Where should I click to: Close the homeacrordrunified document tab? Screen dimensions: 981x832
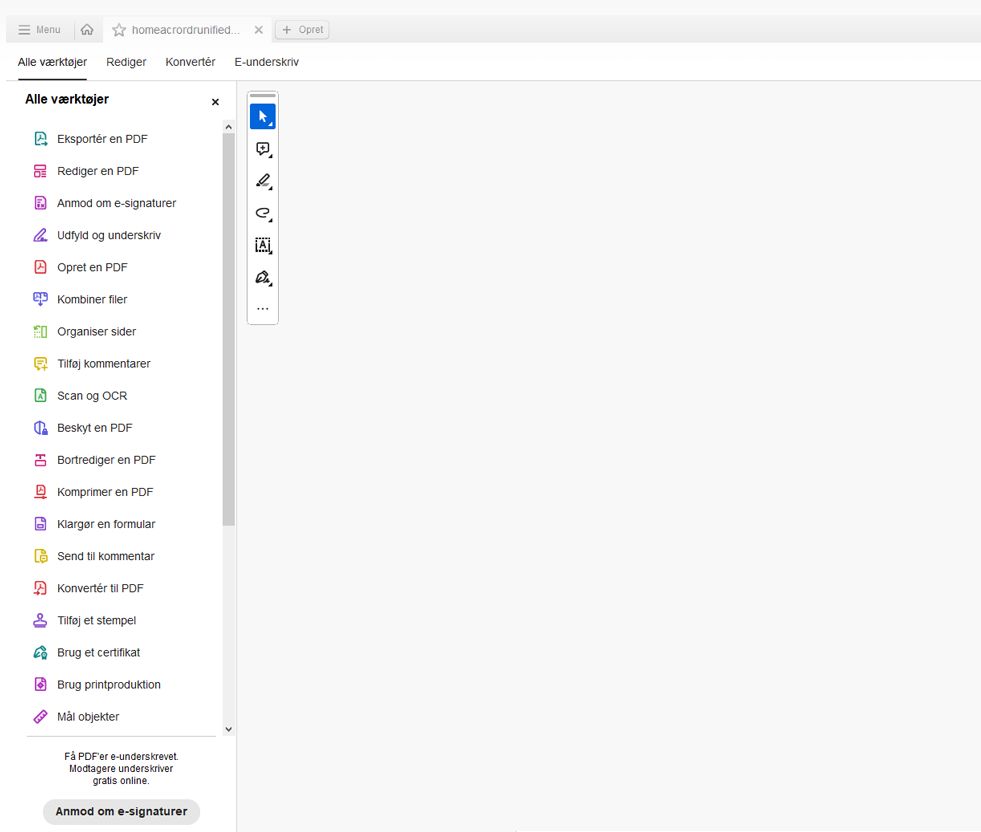pos(258,30)
